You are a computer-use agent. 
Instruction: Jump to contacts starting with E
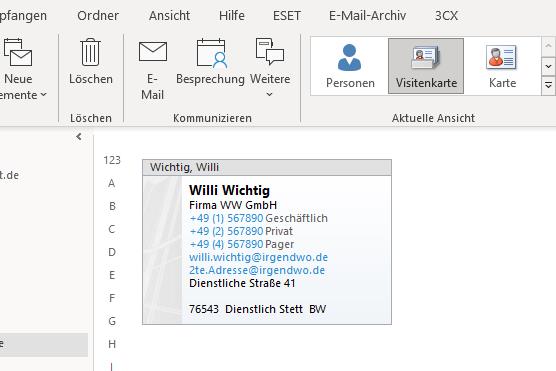[112, 275]
